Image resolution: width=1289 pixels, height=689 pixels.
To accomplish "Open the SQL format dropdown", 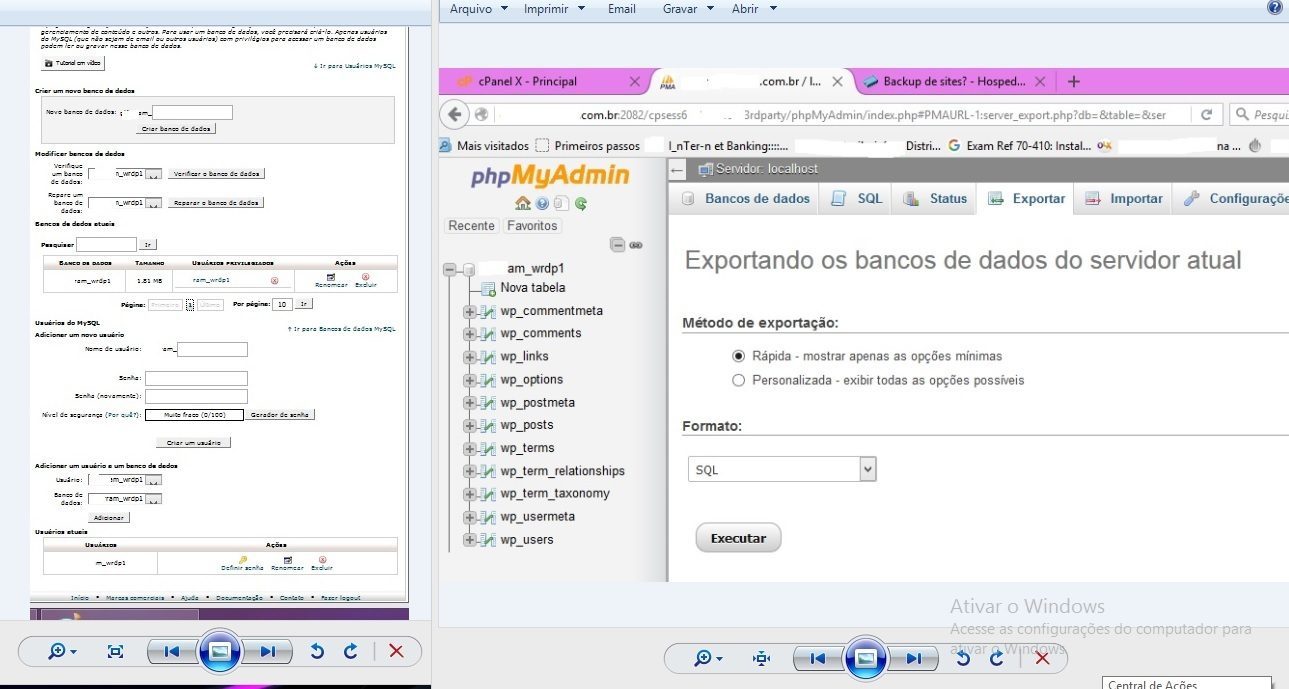I will click(782, 470).
